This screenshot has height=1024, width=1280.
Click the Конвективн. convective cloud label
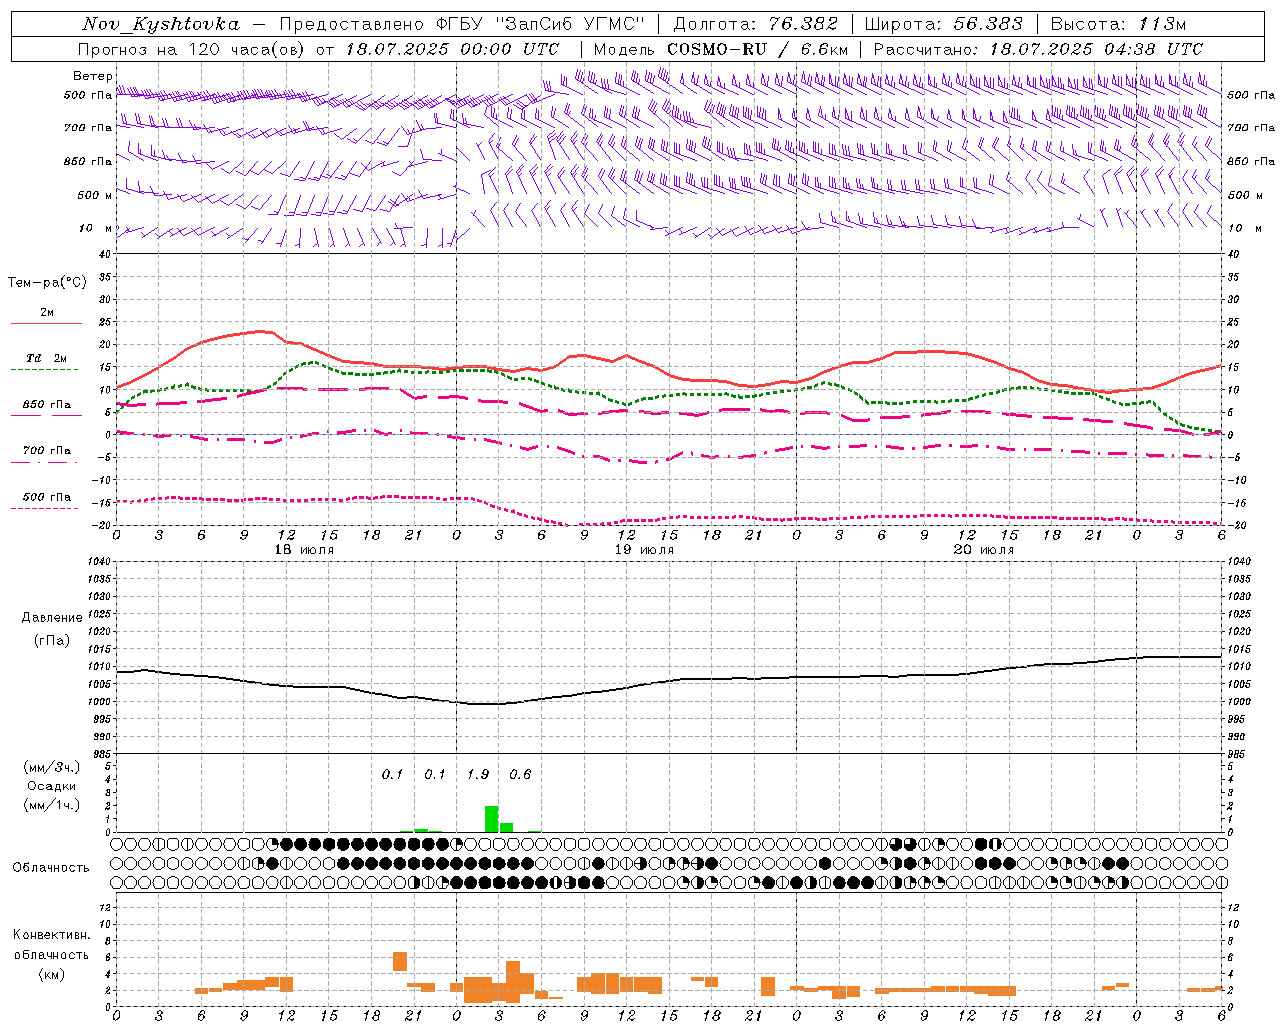tap(51, 935)
